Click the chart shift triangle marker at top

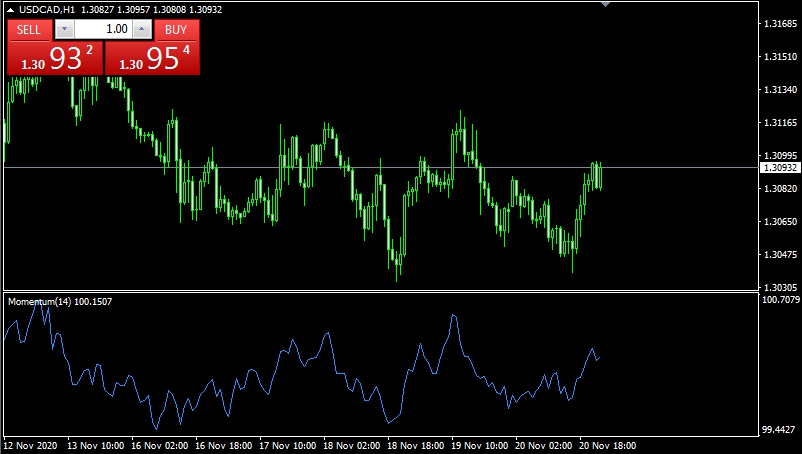tap(604, 4)
